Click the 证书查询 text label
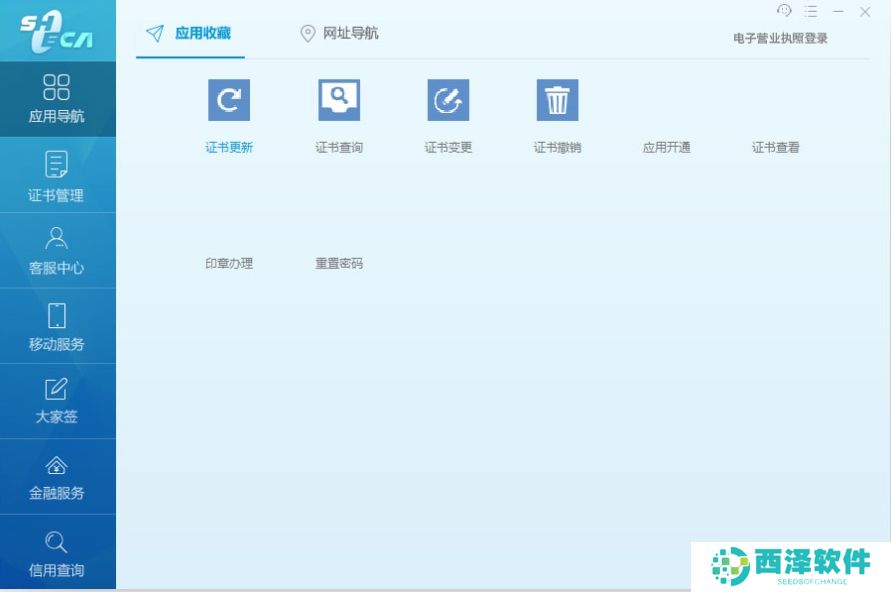891x592 pixels. [339, 148]
